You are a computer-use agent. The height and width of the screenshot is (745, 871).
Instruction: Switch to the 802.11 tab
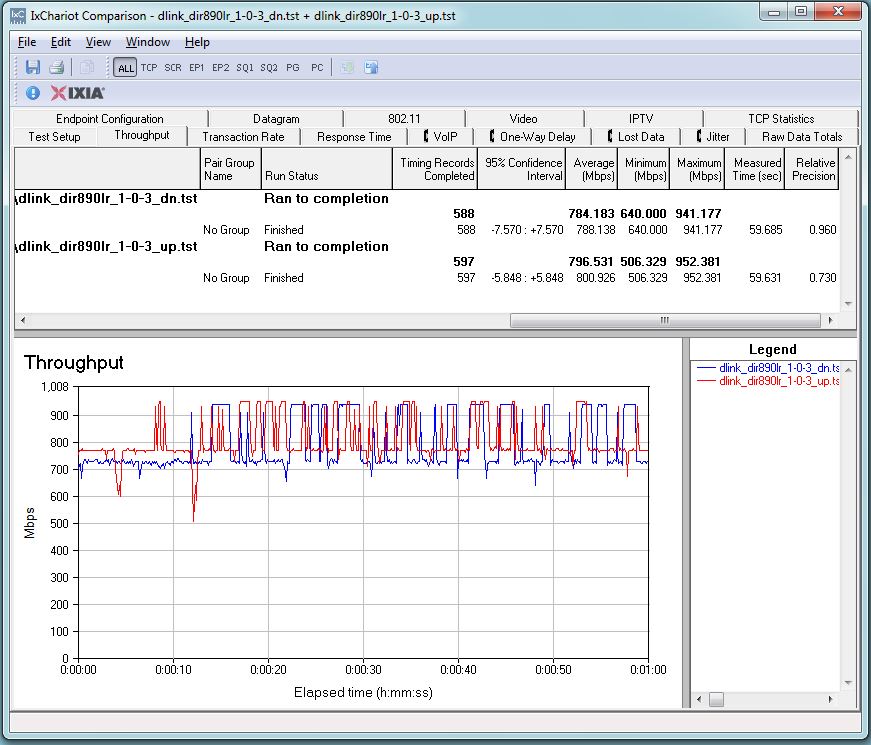coord(404,118)
